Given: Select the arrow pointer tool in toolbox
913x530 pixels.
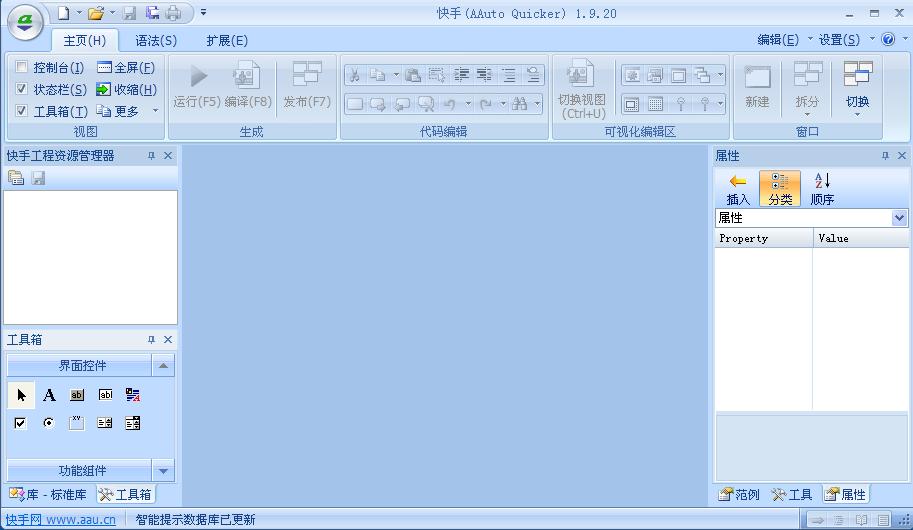Looking at the screenshot, I should (x=22, y=395).
